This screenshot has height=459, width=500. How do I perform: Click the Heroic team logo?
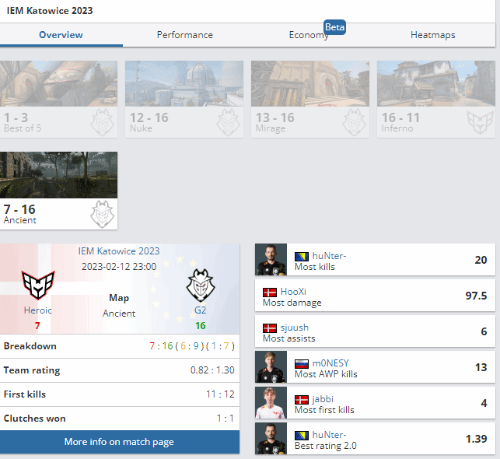[38, 285]
